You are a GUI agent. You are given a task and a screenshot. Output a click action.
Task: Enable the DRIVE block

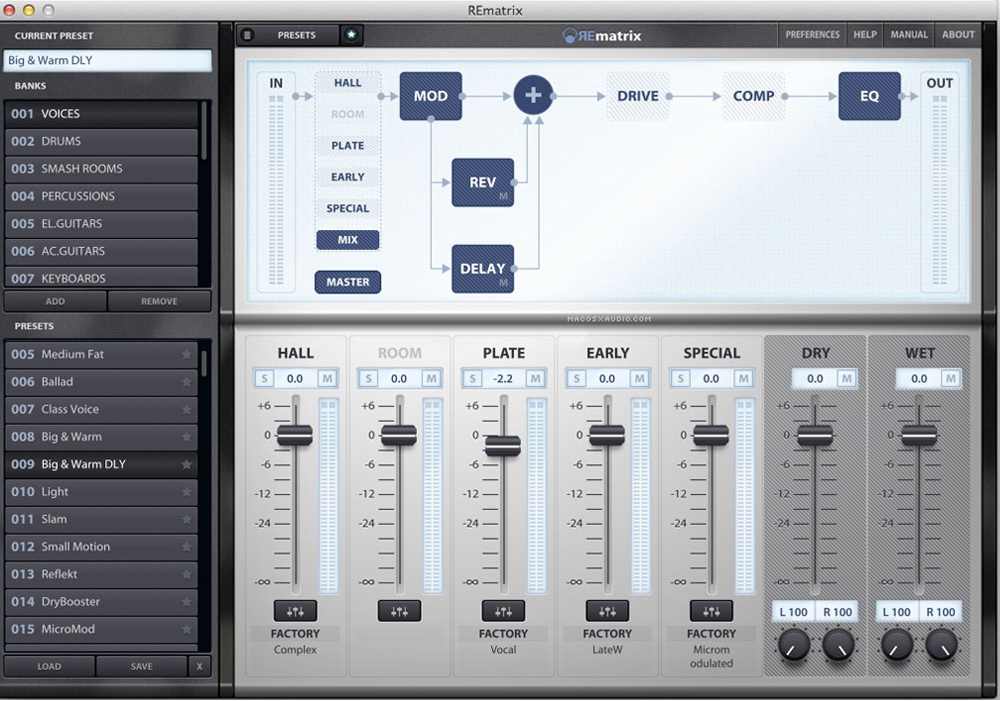pos(638,96)
